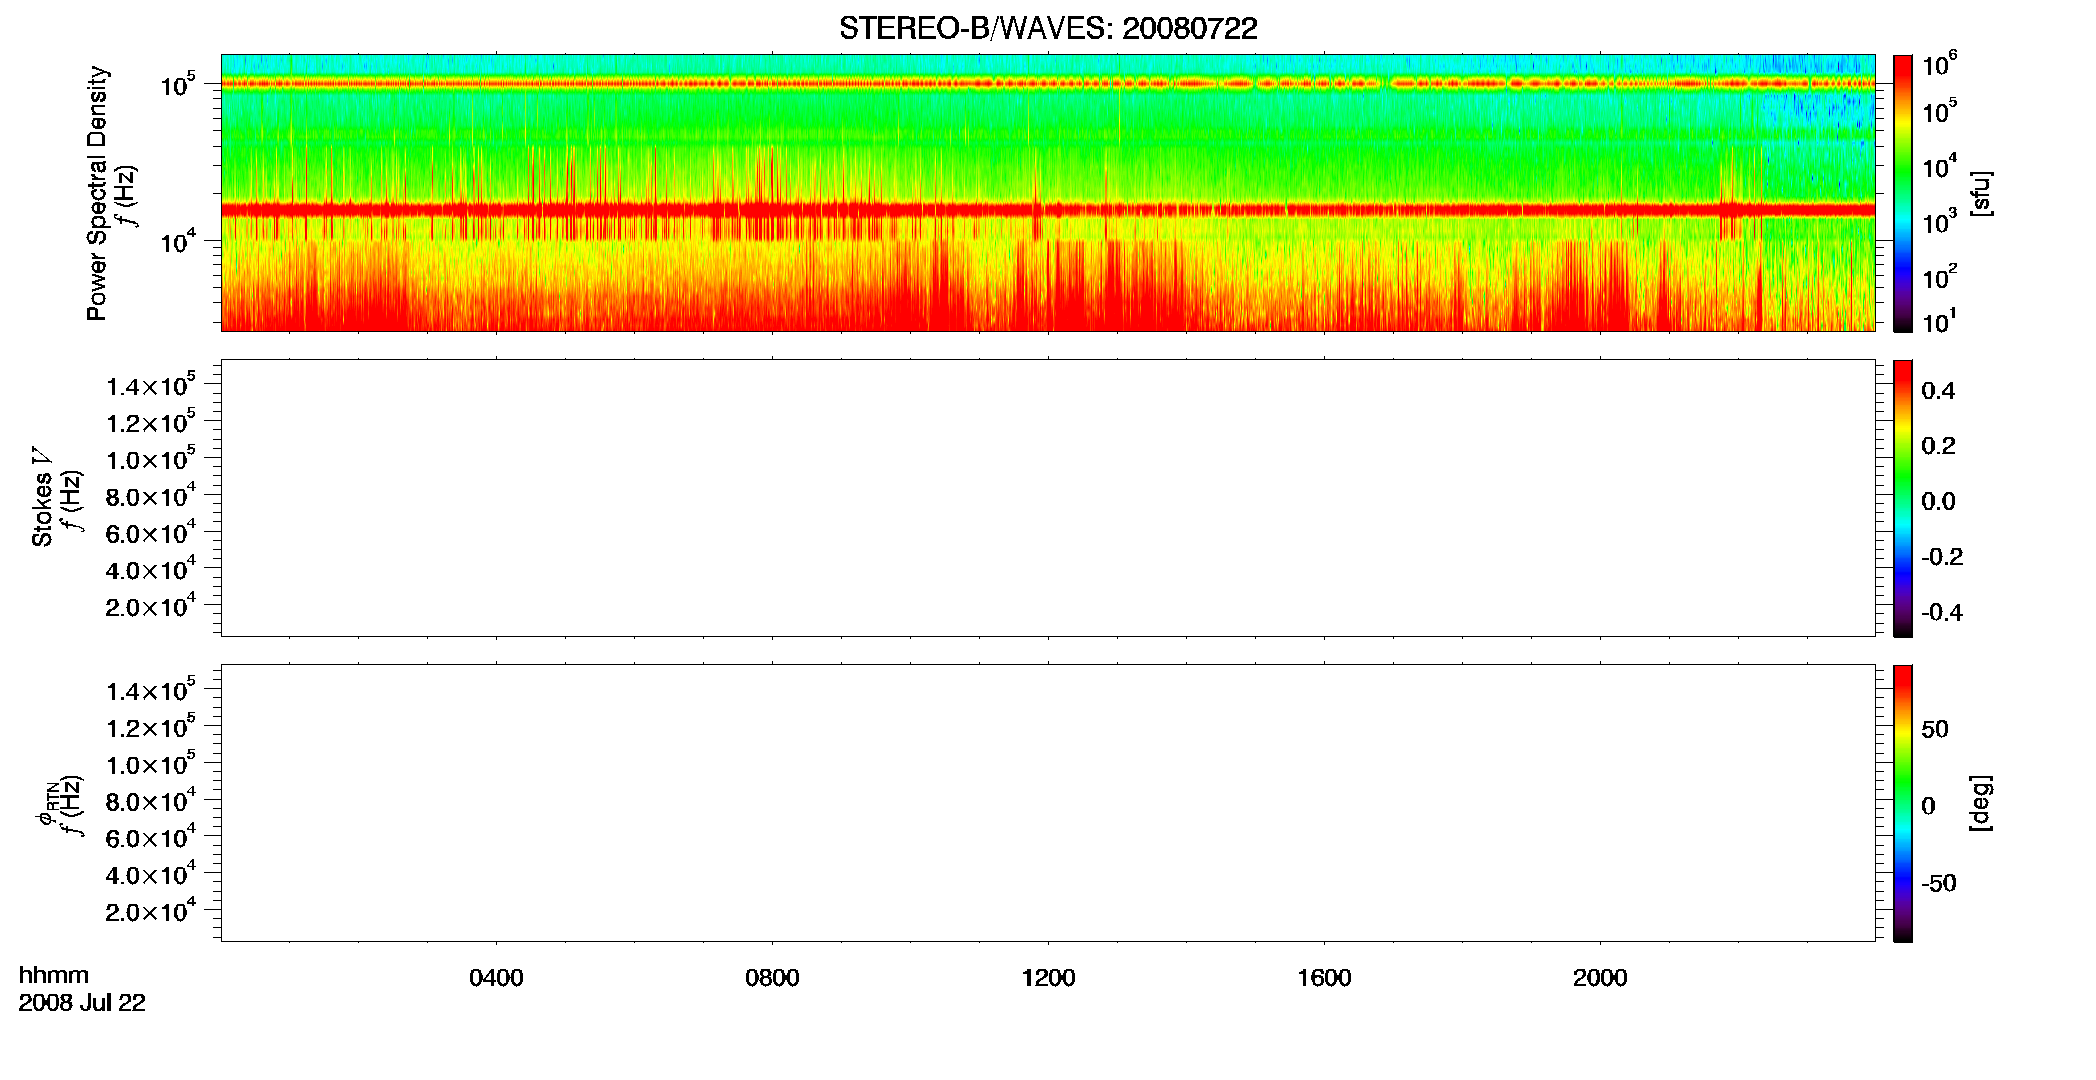Click the hhmm time format label
Screen dimensions: 2096x1080
tap(54, 975)
